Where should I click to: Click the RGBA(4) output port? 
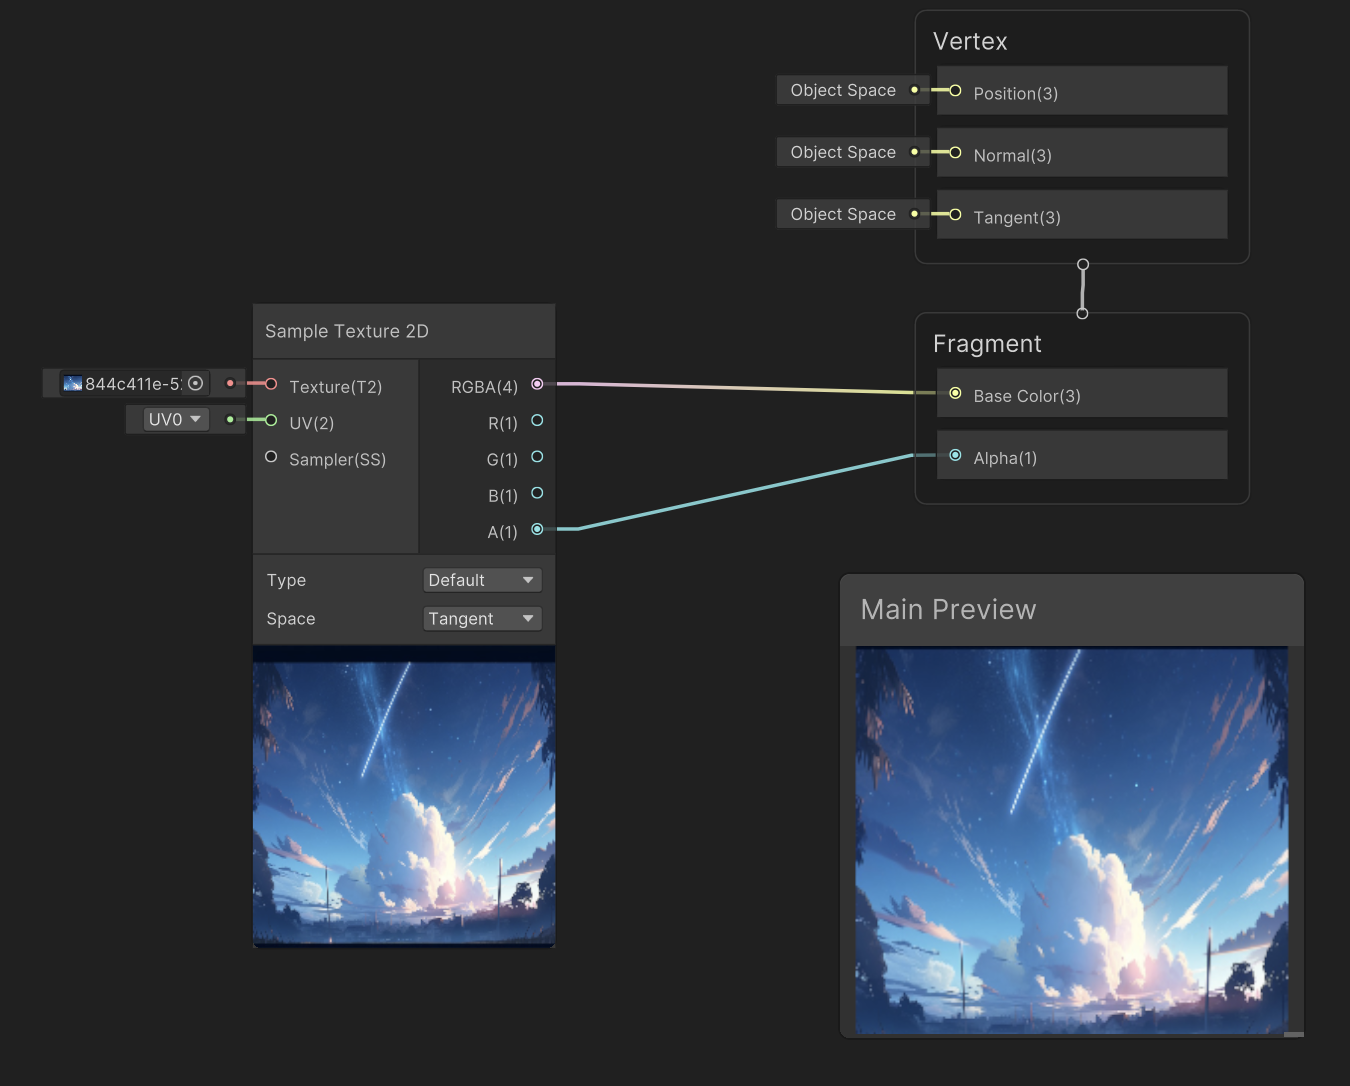point(537,384)
